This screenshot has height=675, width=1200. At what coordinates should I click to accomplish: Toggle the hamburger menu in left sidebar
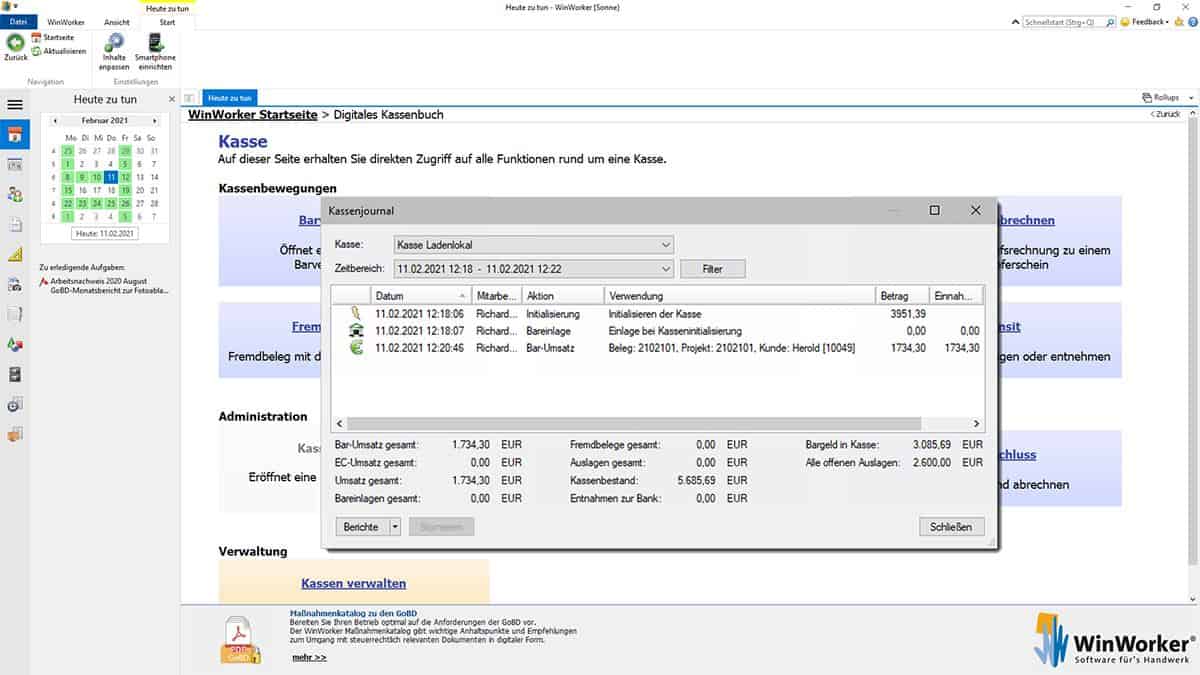(x=14, y=104)
